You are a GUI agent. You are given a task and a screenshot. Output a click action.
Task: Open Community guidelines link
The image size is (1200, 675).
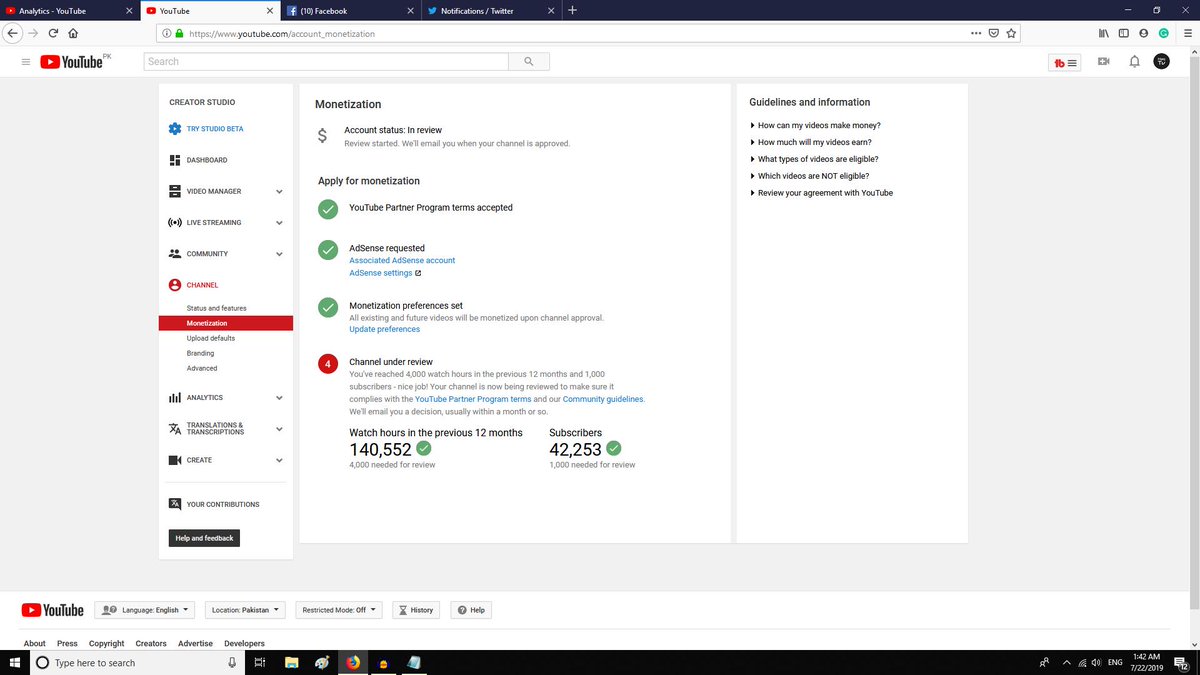tap(603, 399)
